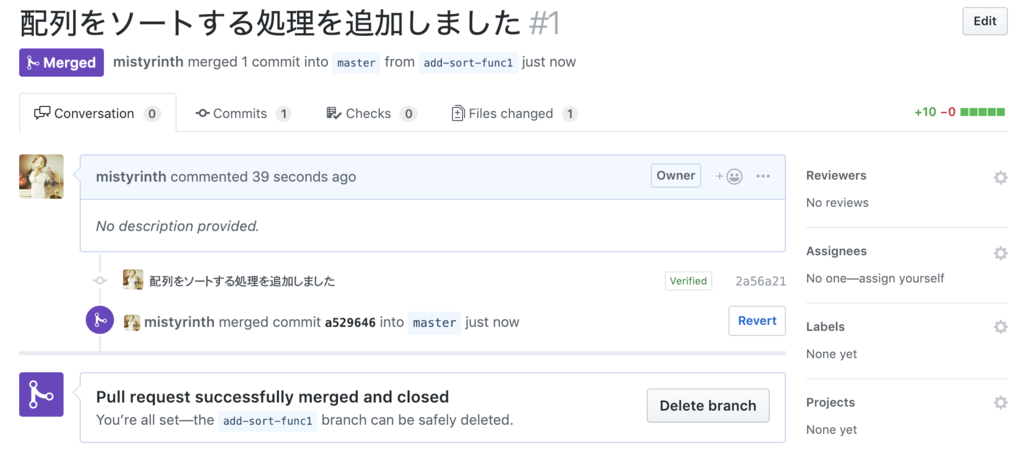Open the add-sort-func1 branch link in header
Image resolution: width=1024 pixels, height=454 pixels.
pos(468,63)
